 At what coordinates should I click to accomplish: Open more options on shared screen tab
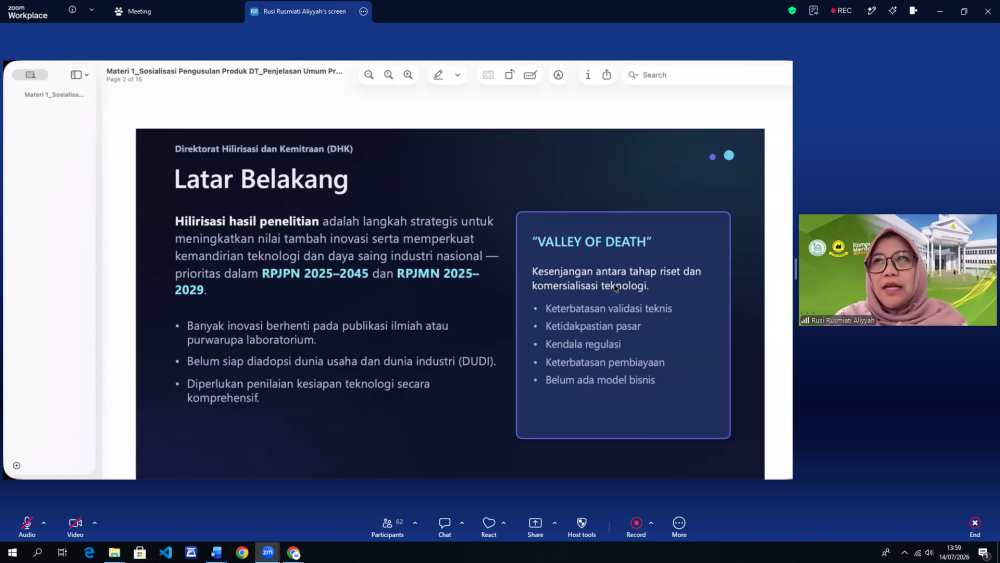point(364,11)
